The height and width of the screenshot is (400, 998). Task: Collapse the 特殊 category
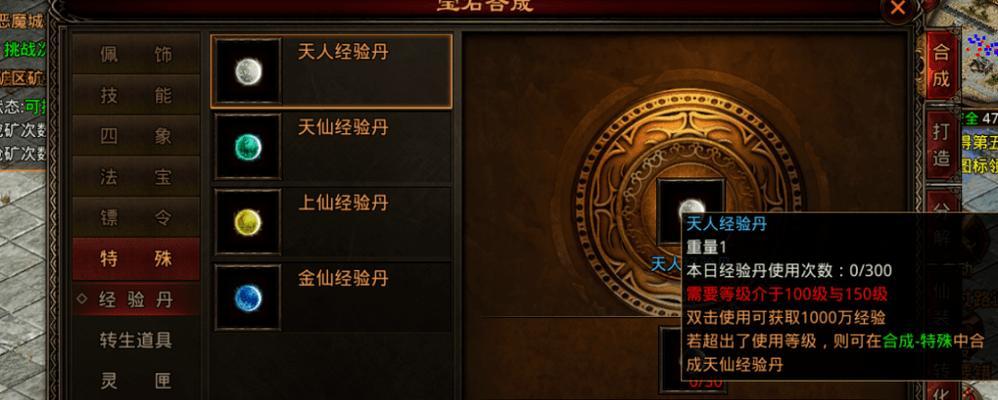pyautogui.click(x=136, y=259)
